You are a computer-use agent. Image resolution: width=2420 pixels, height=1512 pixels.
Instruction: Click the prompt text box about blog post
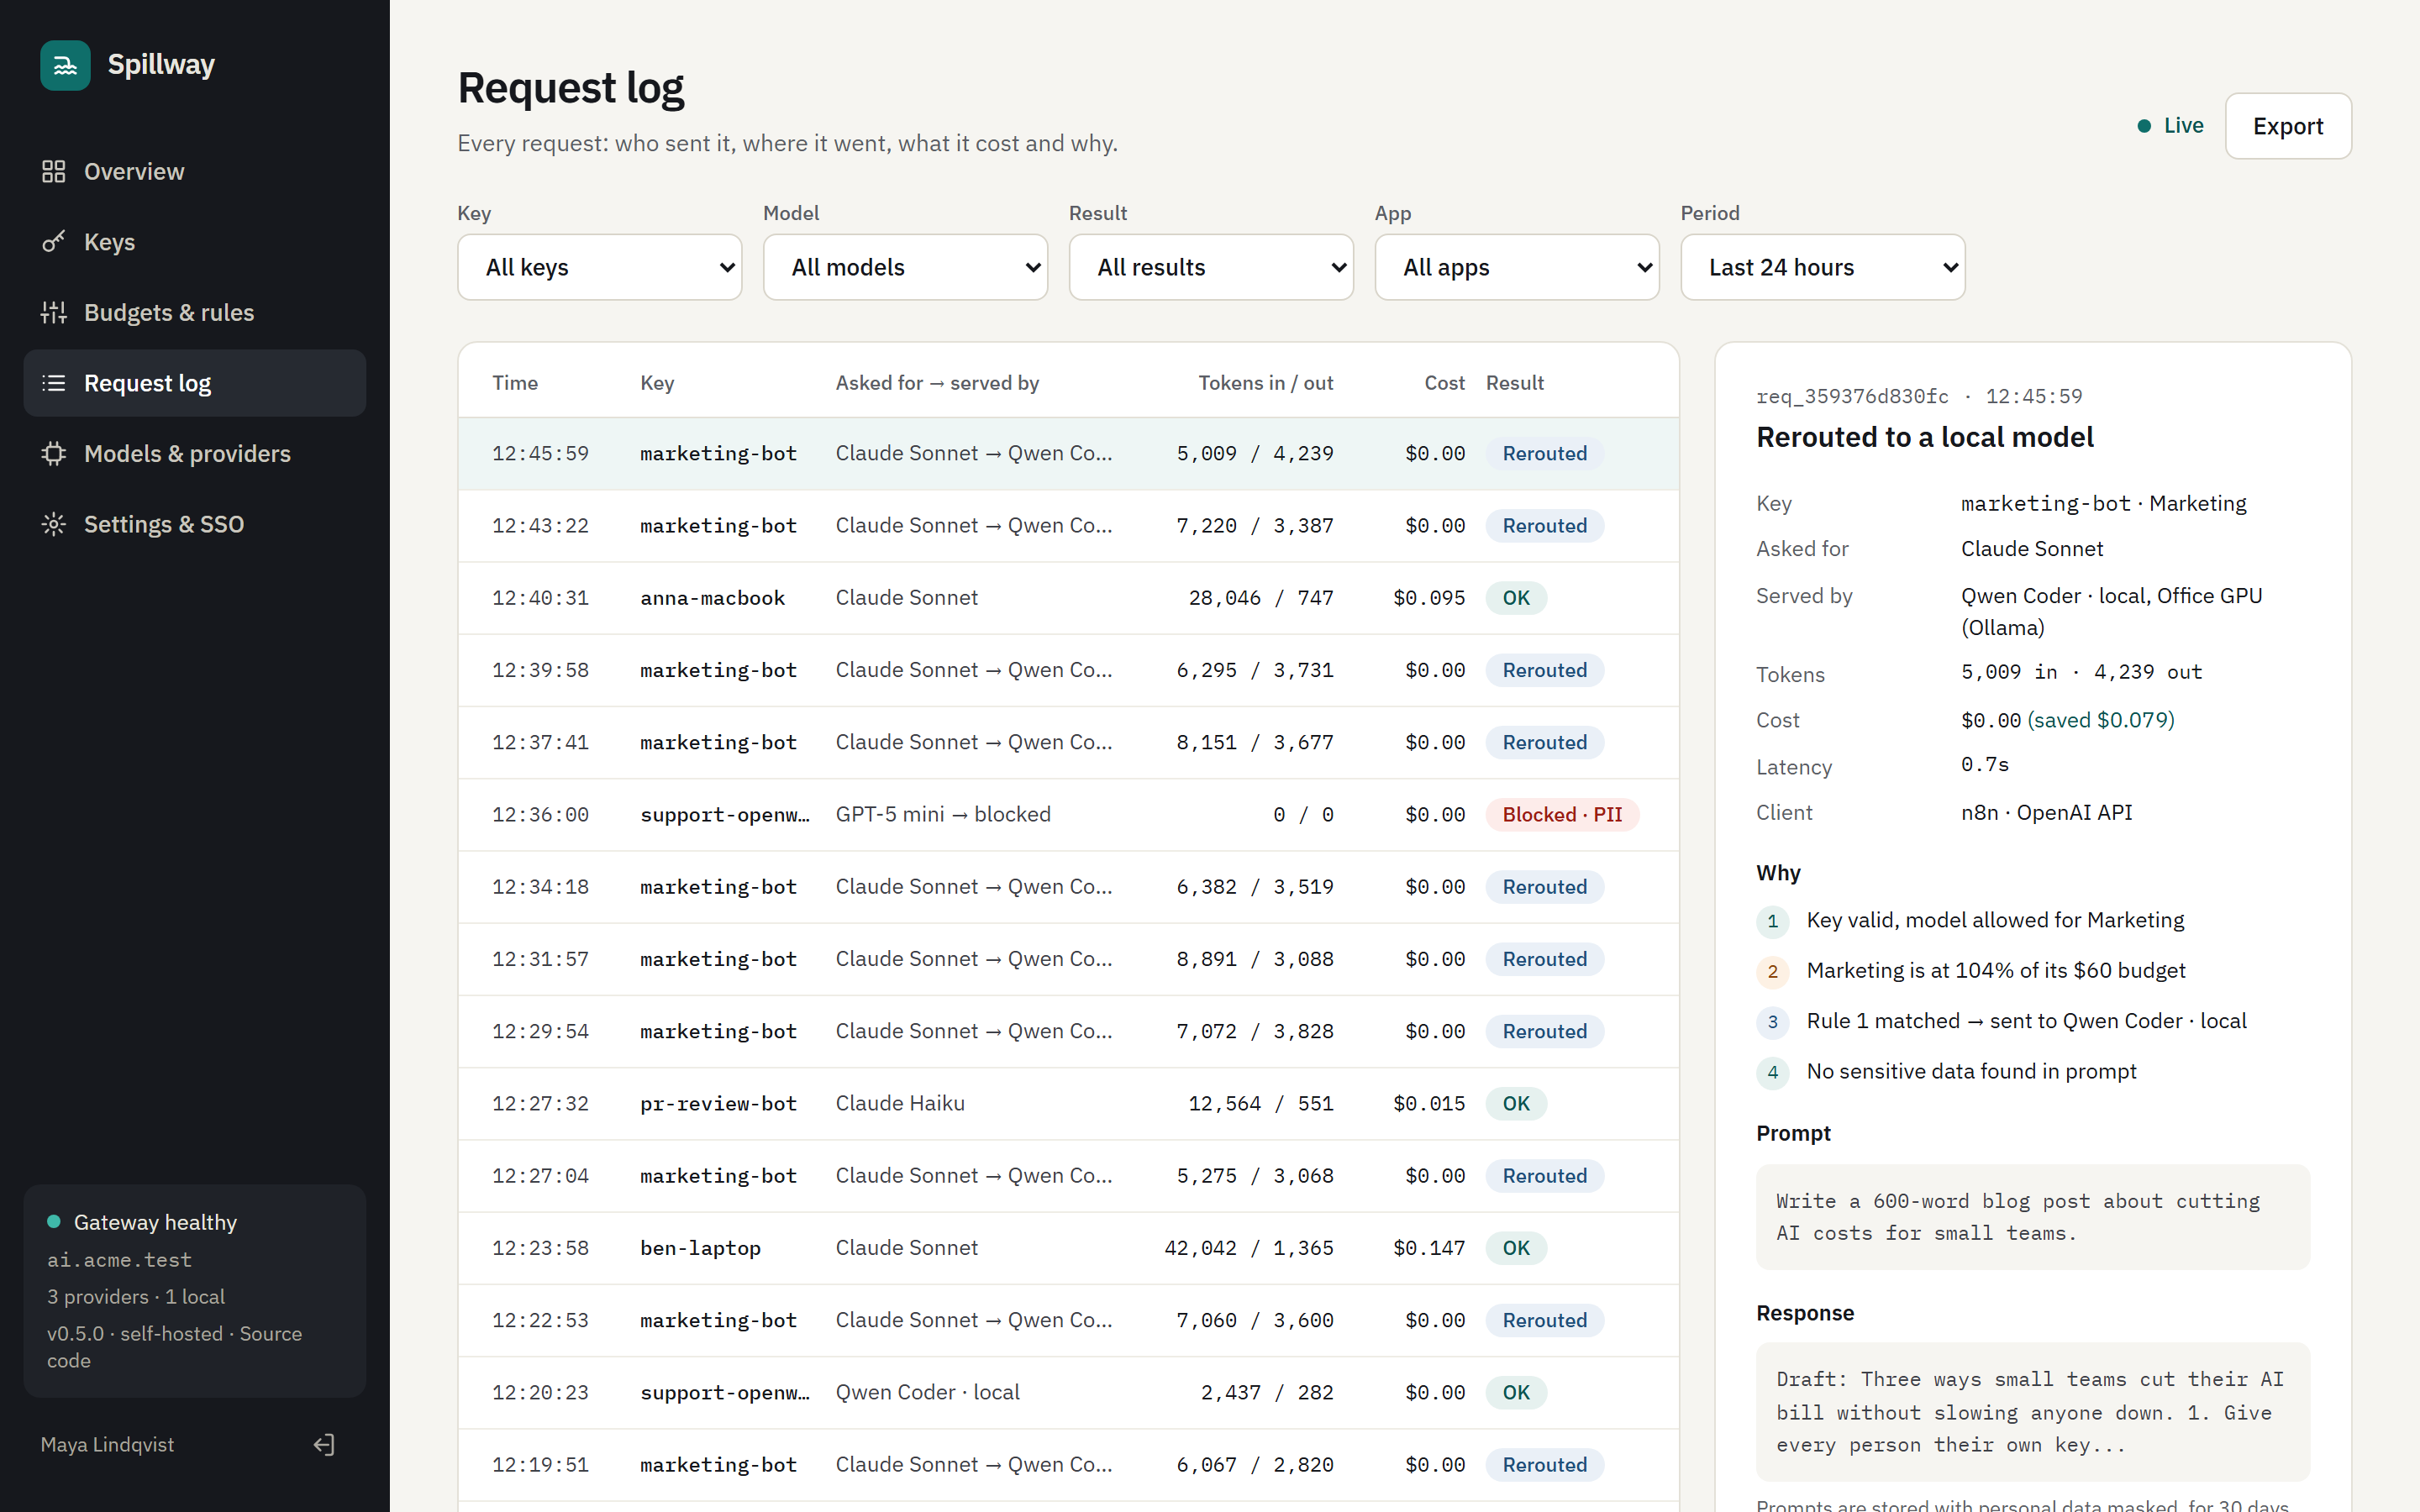[2033, 1217]
